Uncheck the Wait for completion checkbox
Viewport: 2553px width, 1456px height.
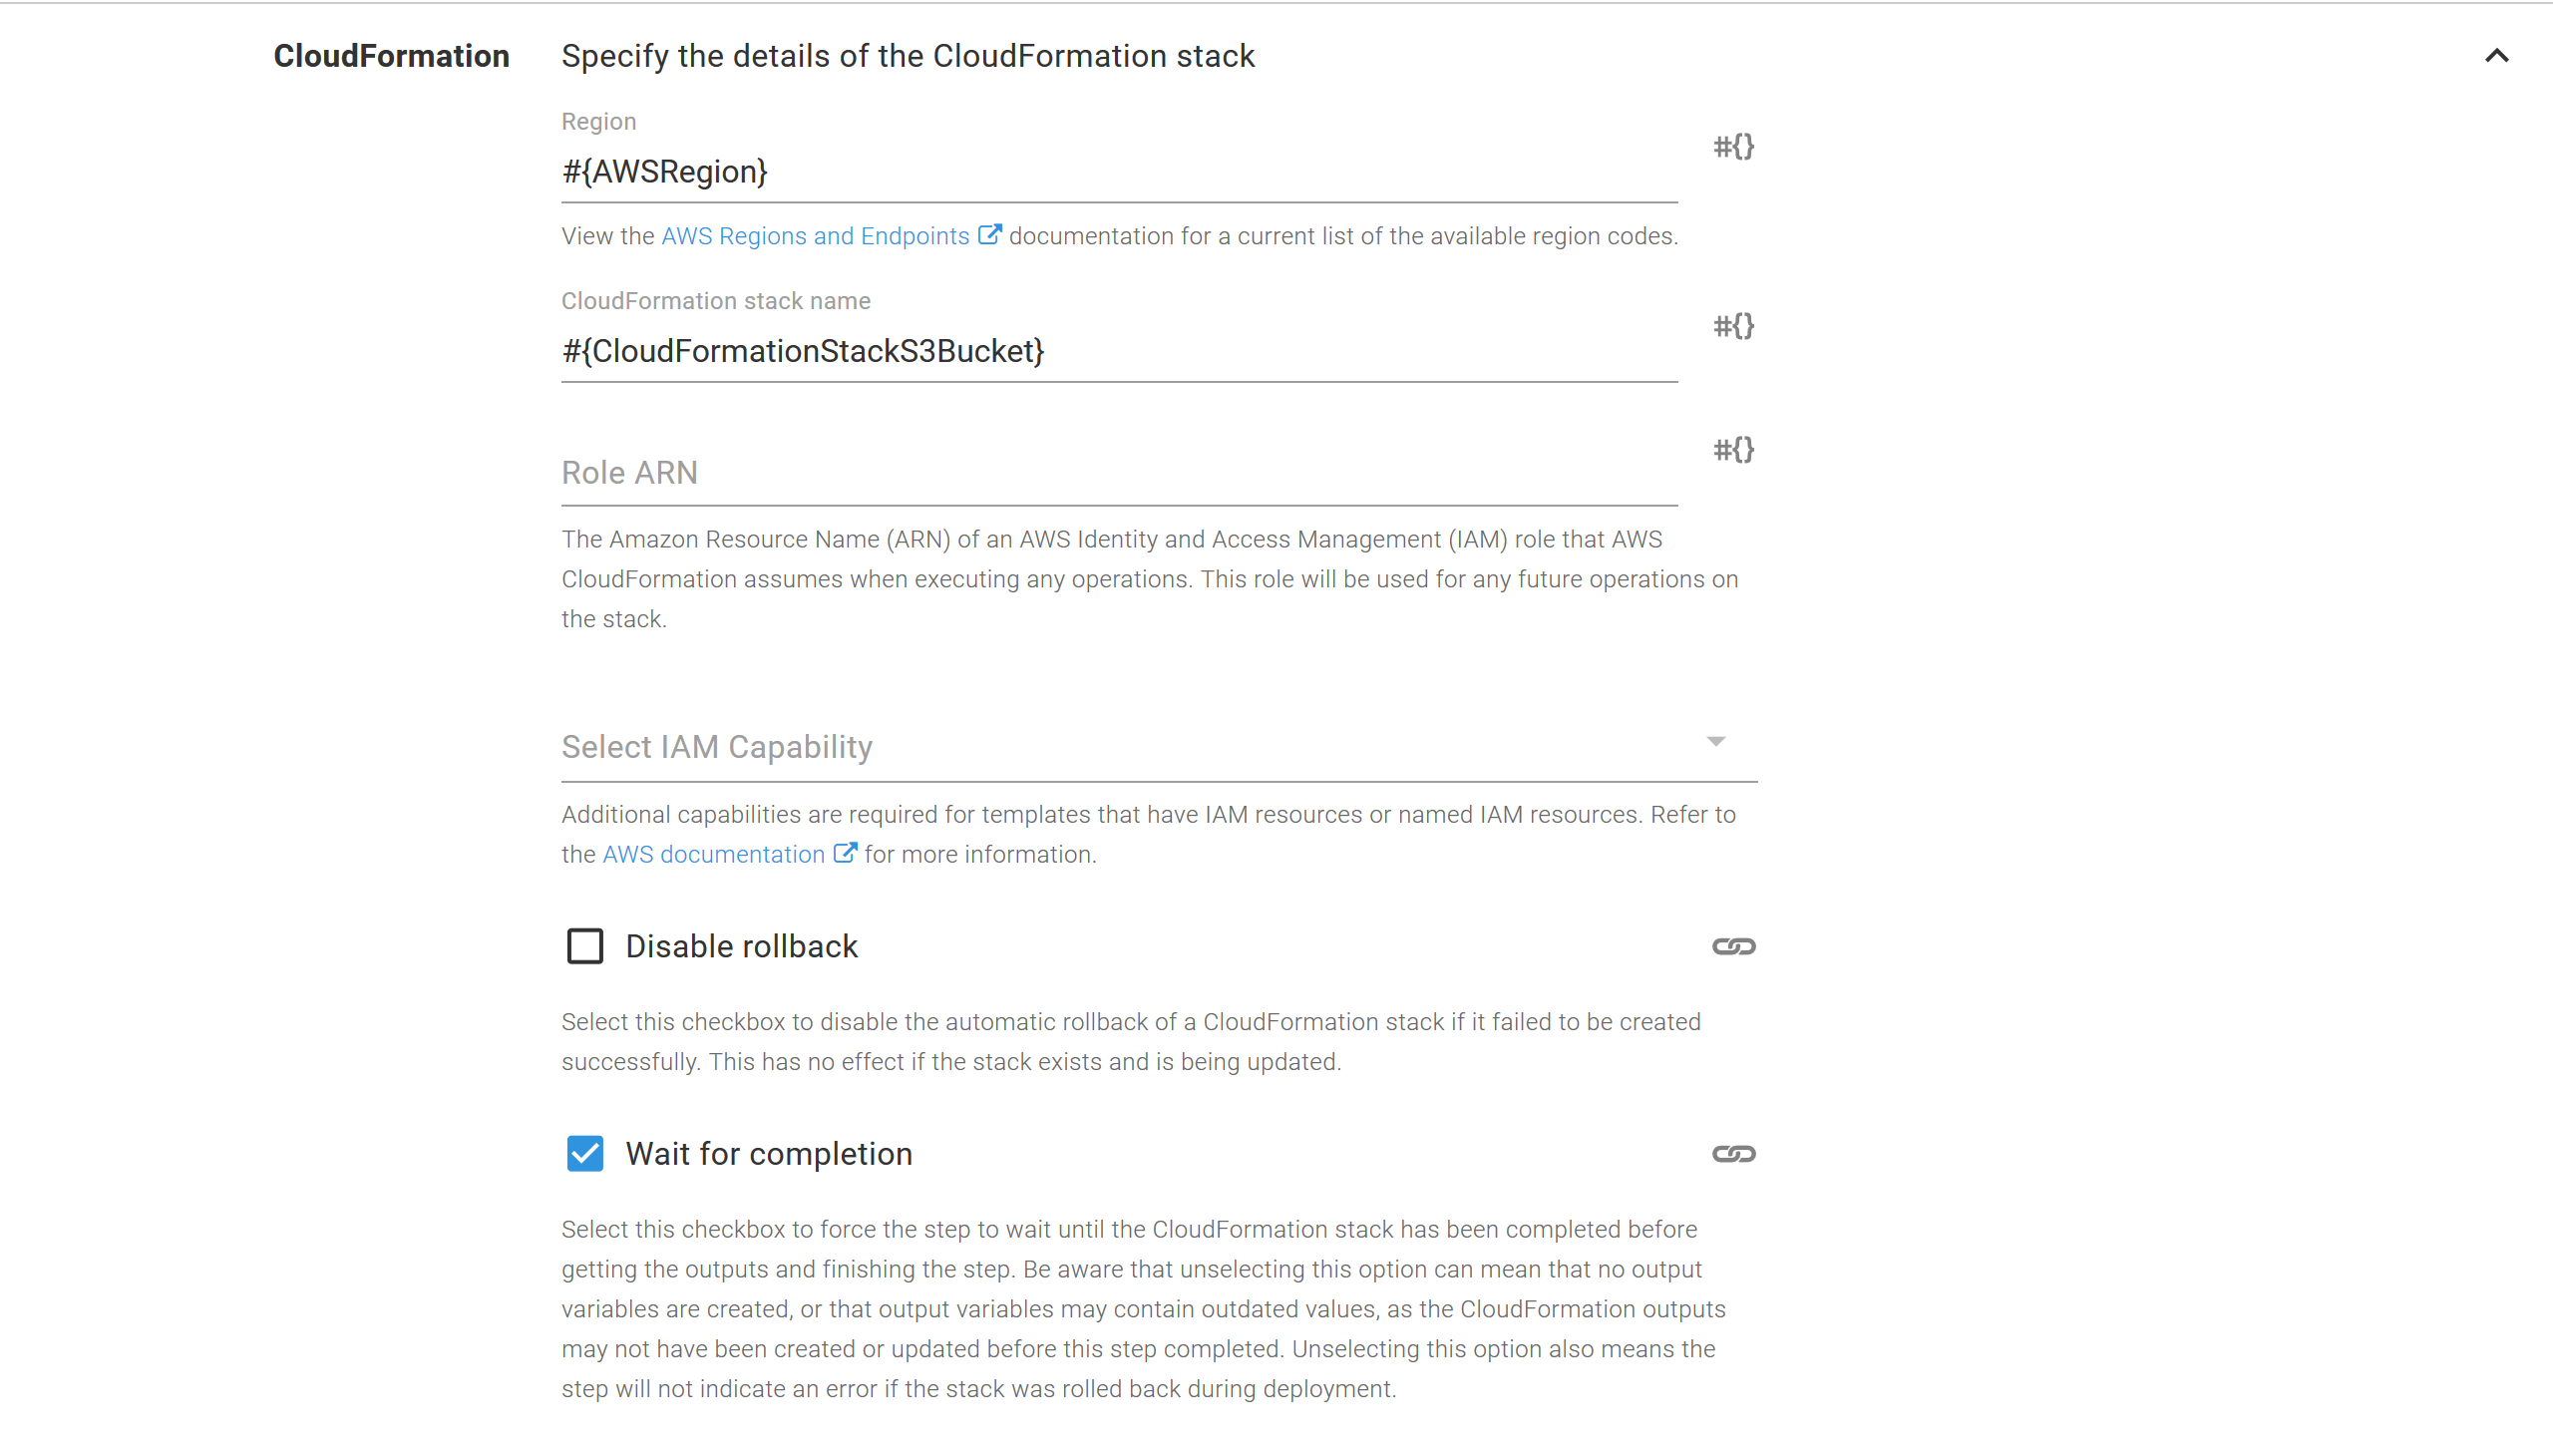(x=585, y=1154)
